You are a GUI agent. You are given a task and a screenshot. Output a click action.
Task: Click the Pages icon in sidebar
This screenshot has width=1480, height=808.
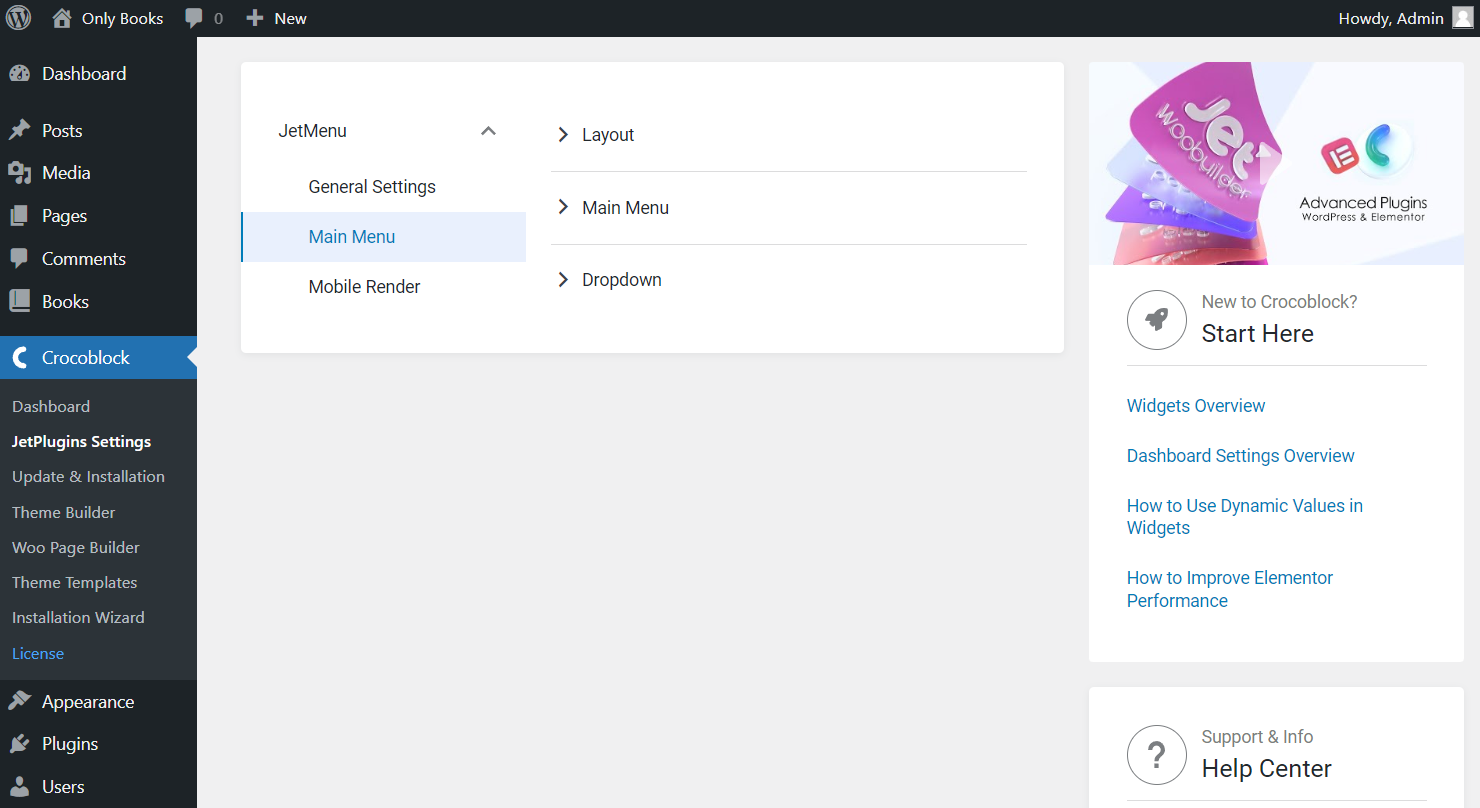(x=19, y=216)
